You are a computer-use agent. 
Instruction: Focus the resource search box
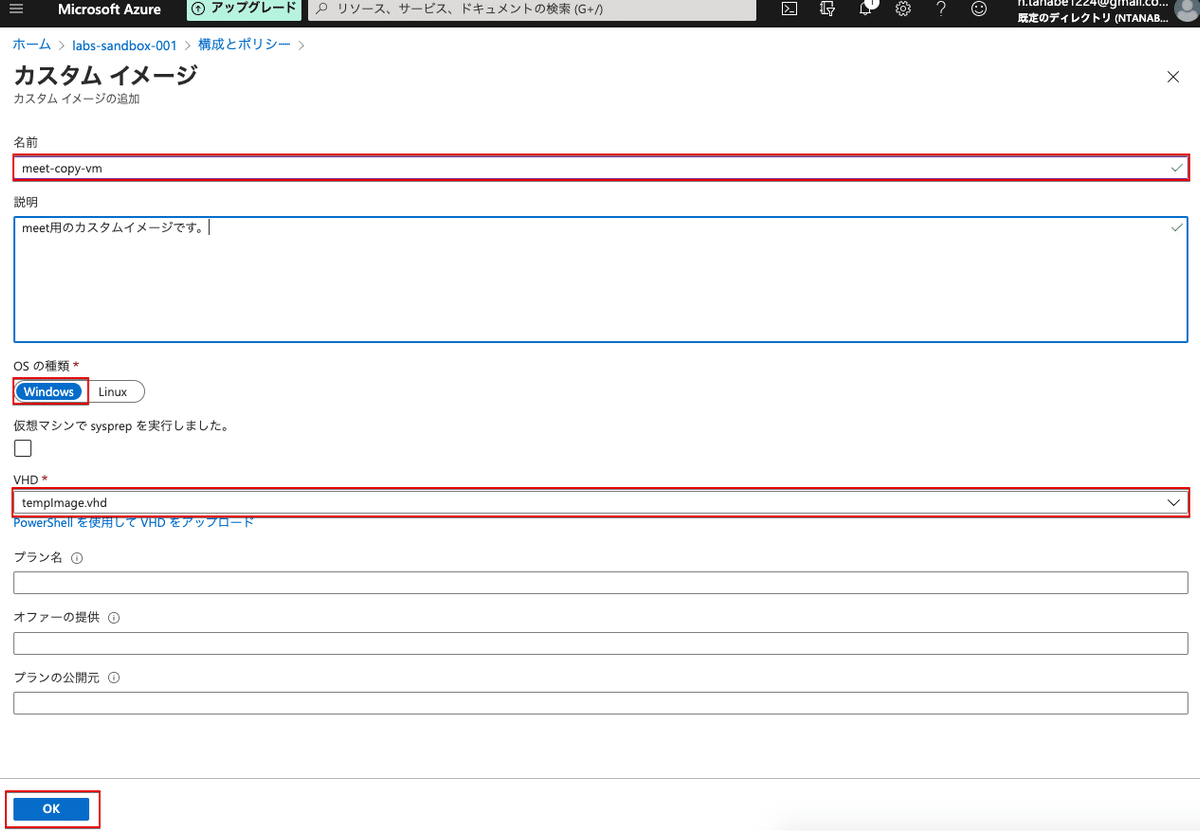point(532,9)
